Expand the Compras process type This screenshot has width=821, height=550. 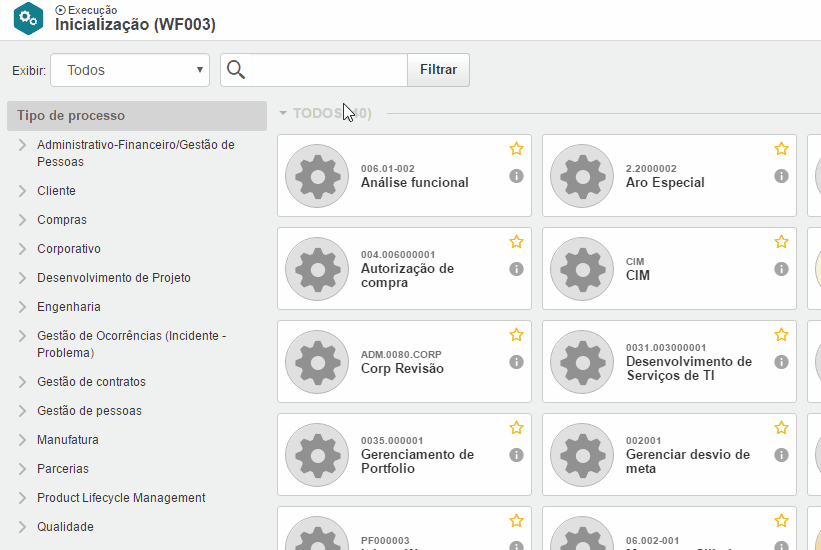[23, 220]
